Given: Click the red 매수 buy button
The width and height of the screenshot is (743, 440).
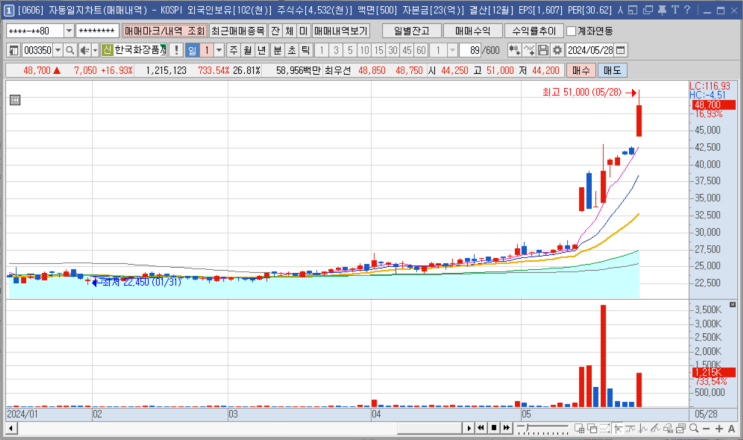Looking at the screenshot, I should click(581, 71).
